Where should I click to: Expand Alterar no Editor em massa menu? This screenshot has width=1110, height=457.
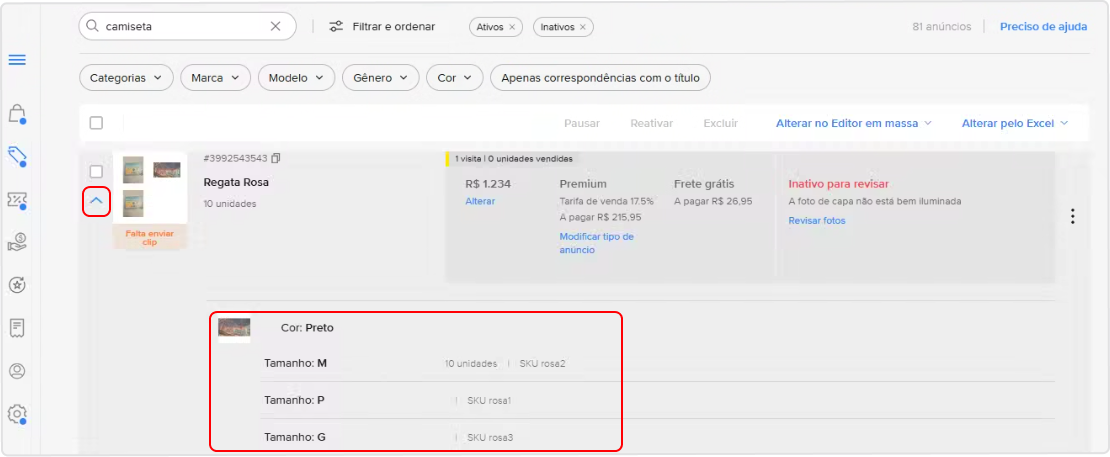854,123
